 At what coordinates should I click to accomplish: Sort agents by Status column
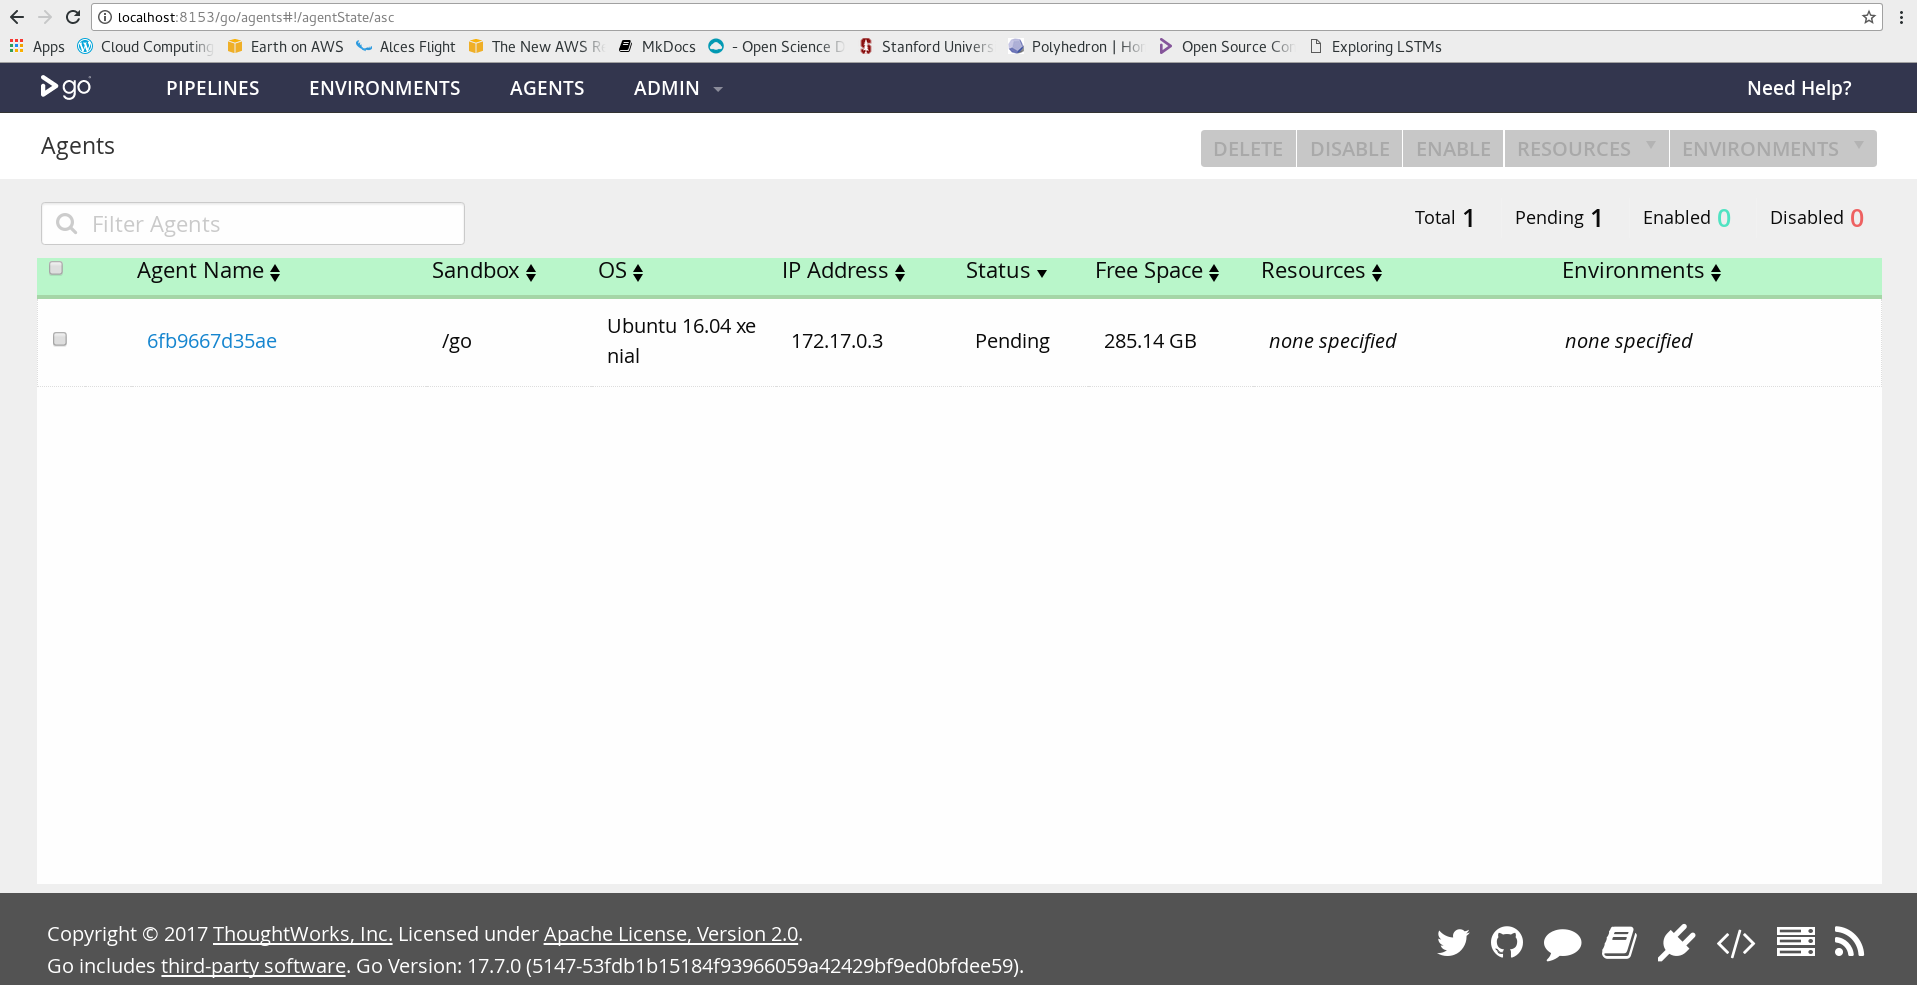click(x=1005, y=271)
